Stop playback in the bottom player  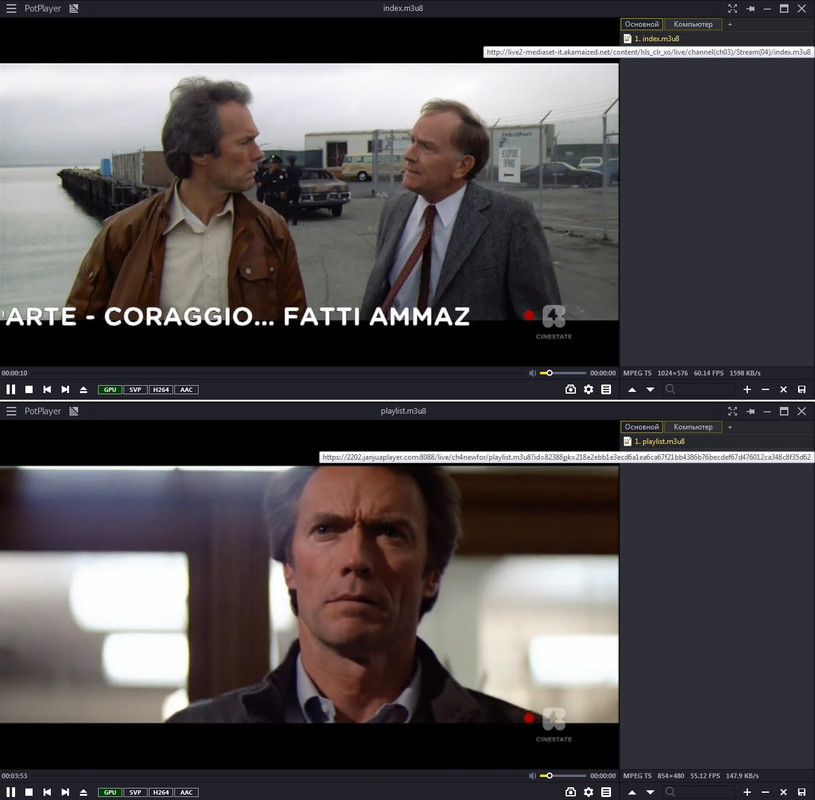pyautogui.click(x=29, y=792)
